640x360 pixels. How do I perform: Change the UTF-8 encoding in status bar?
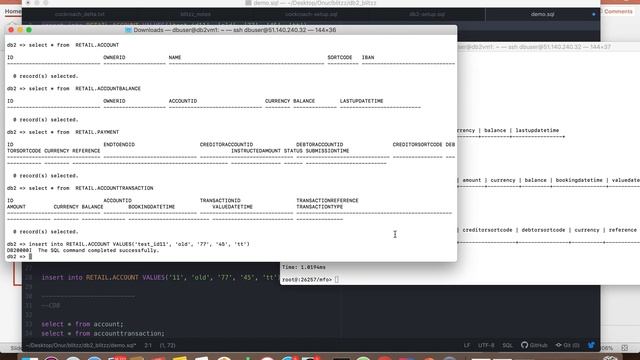486,345
